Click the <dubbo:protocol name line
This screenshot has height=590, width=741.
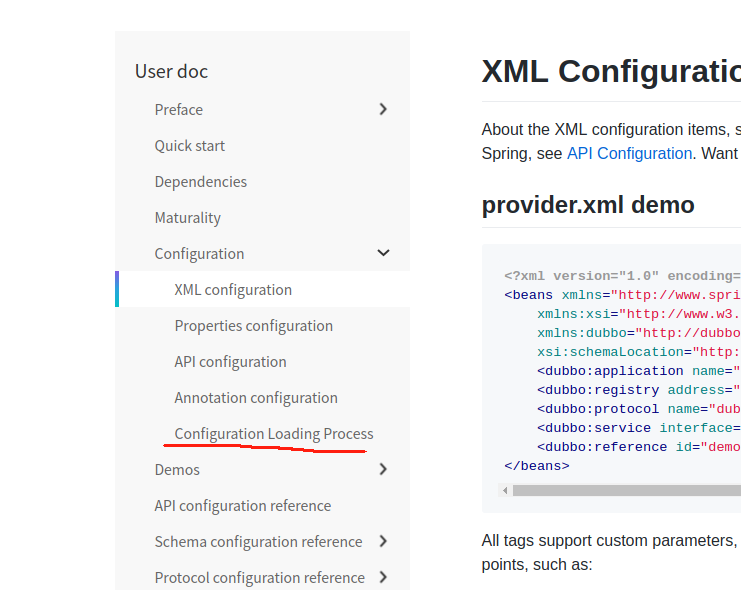tap(638, 409)
